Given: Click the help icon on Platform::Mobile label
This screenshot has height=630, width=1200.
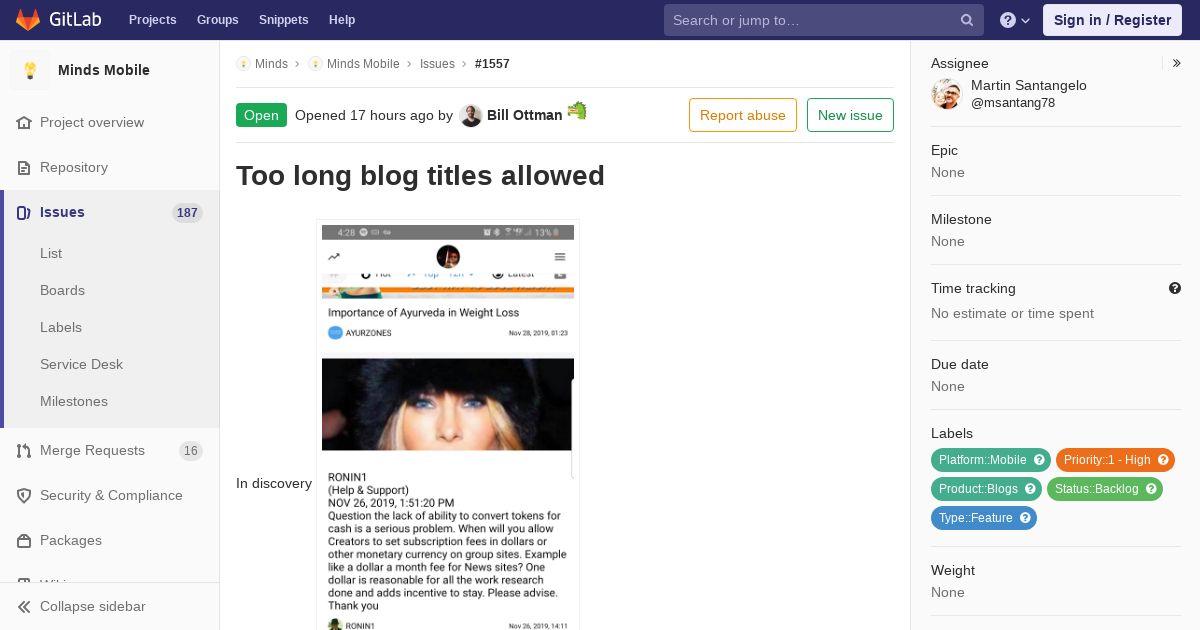Looking at the screenshot, I should (1039, 460).
